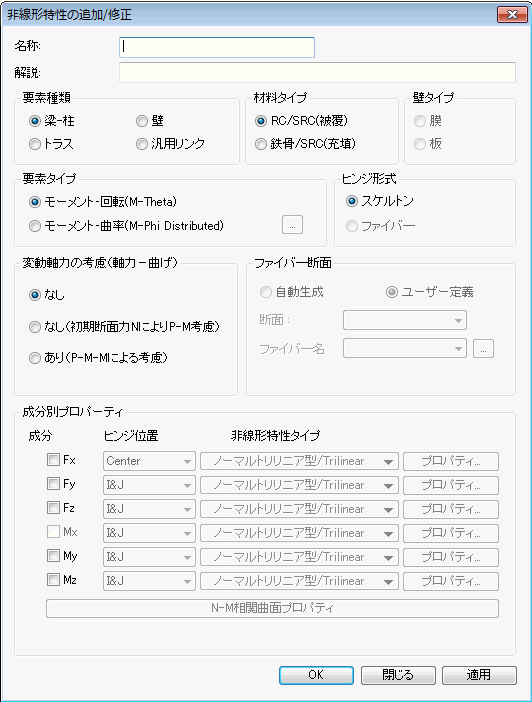
Task: Click the 解説 description input field
Action: (317, 72)
